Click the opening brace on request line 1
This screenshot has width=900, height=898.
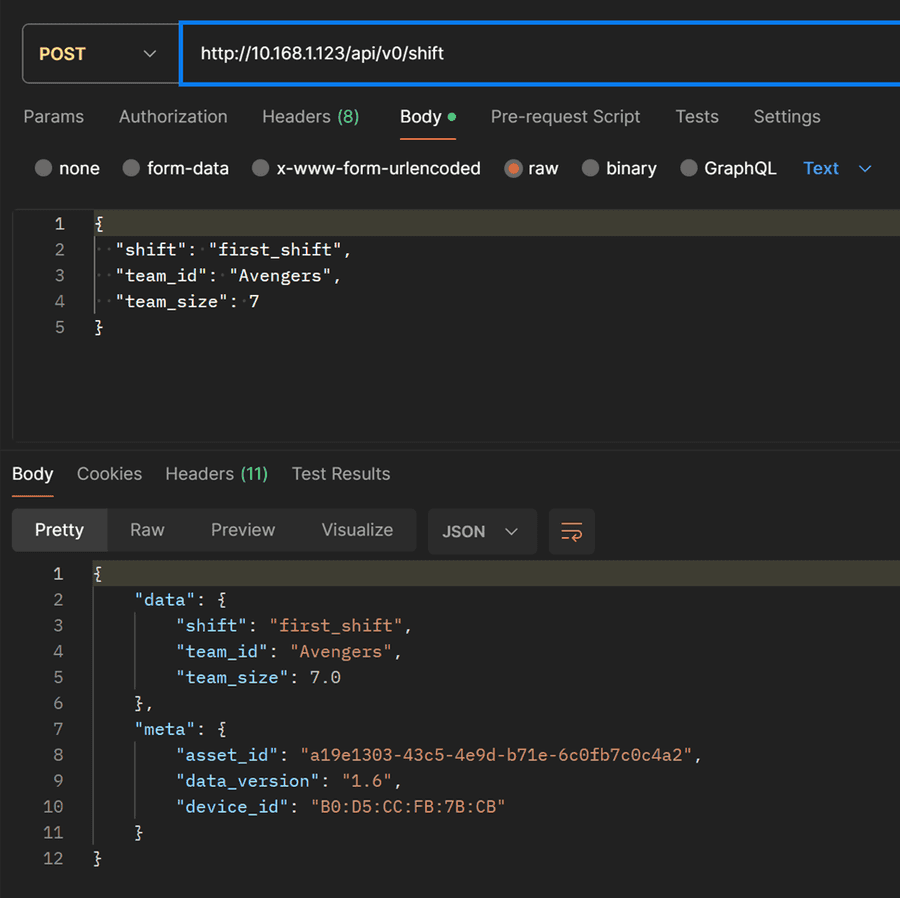click(99, 224)
